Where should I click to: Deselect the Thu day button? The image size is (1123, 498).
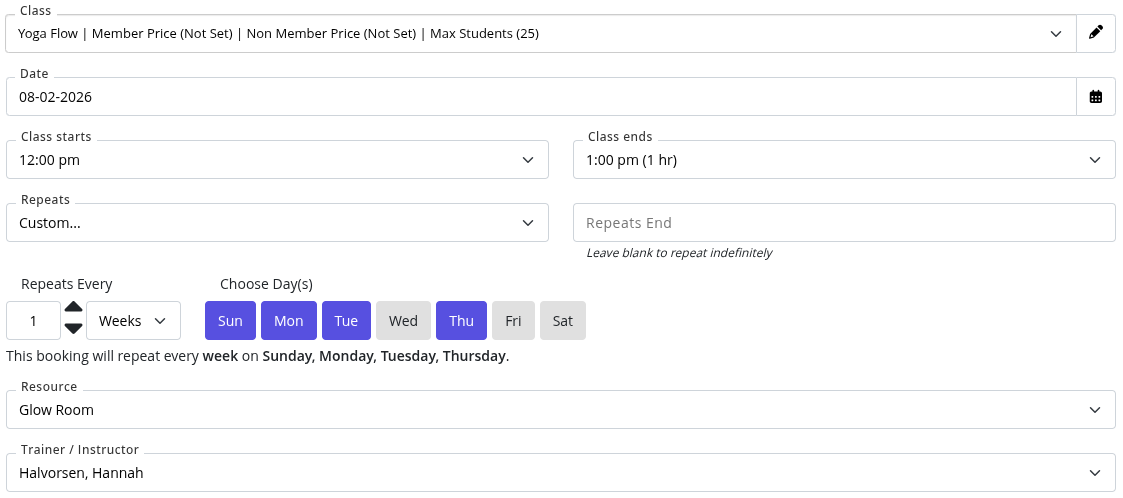(461, 320)
